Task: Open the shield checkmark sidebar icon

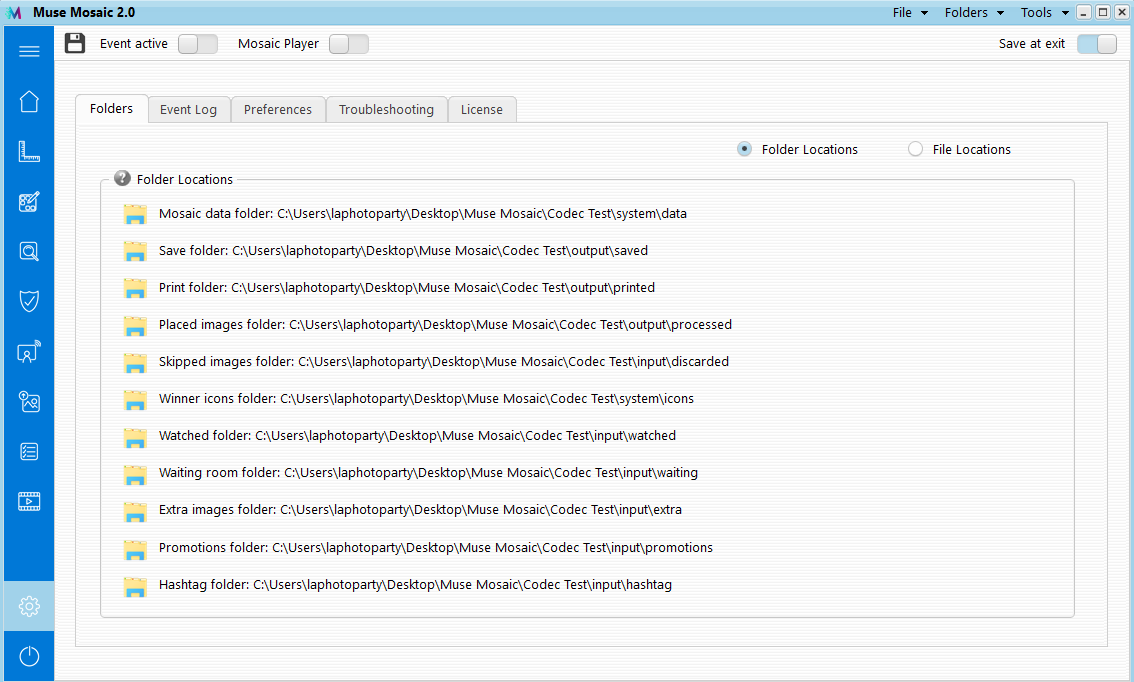Action: tap(29, 301)
